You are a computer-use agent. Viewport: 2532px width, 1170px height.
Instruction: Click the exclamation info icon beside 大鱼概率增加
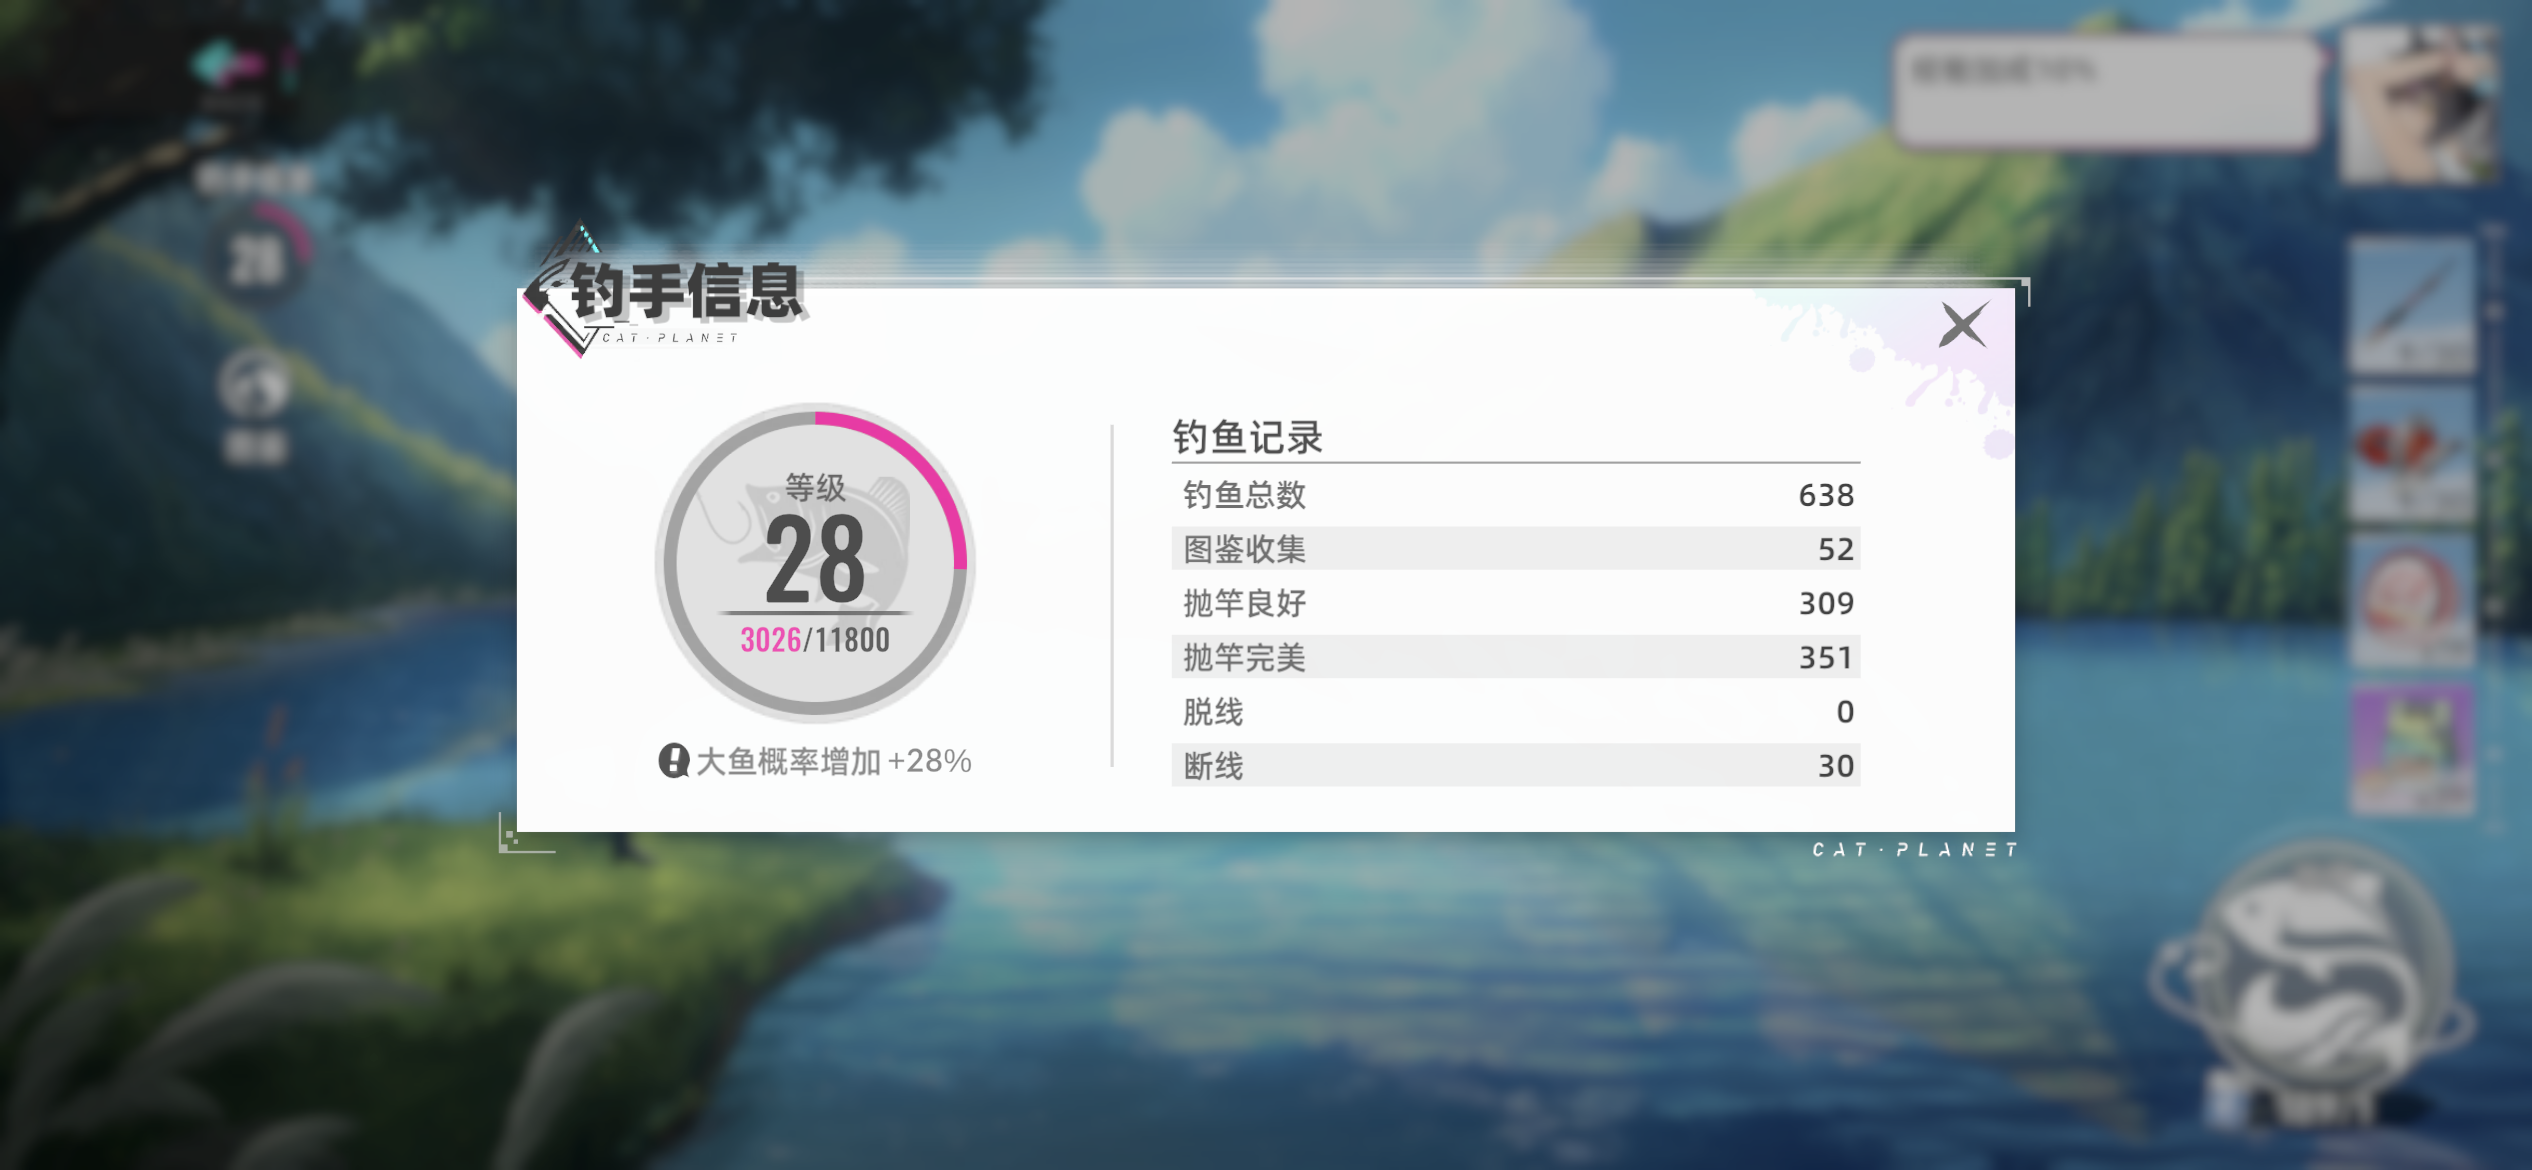(673, 761)
